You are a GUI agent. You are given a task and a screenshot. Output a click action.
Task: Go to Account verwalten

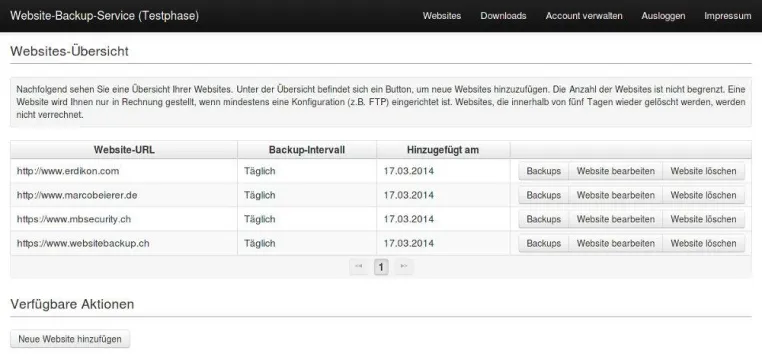584,16
